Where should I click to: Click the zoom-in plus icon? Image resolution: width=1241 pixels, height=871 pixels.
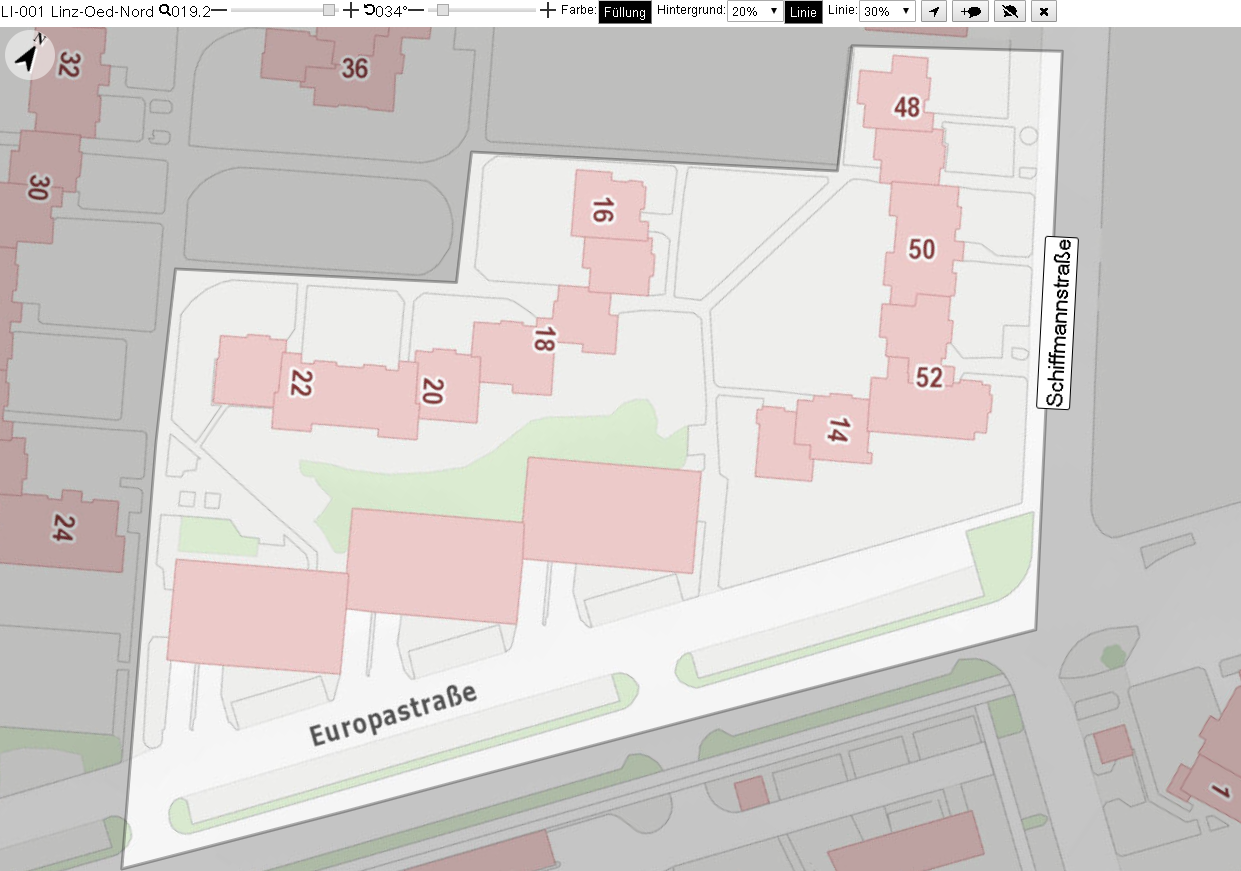(350, 11)
